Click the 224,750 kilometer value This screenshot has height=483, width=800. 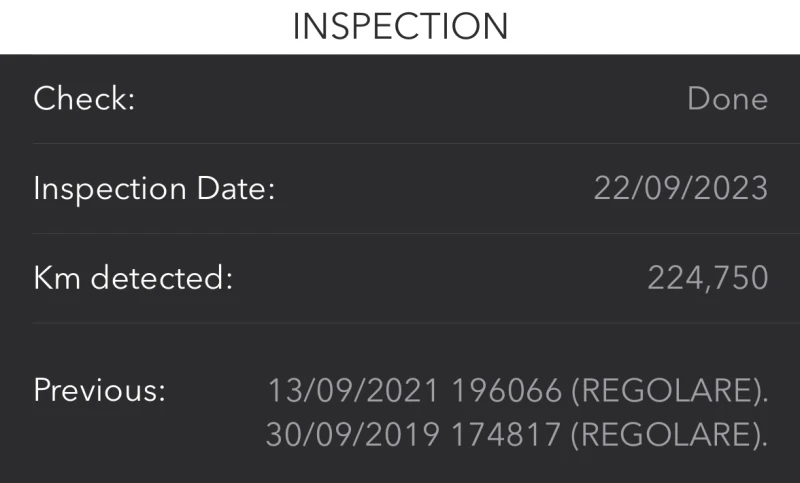click(x=707, y=277)
